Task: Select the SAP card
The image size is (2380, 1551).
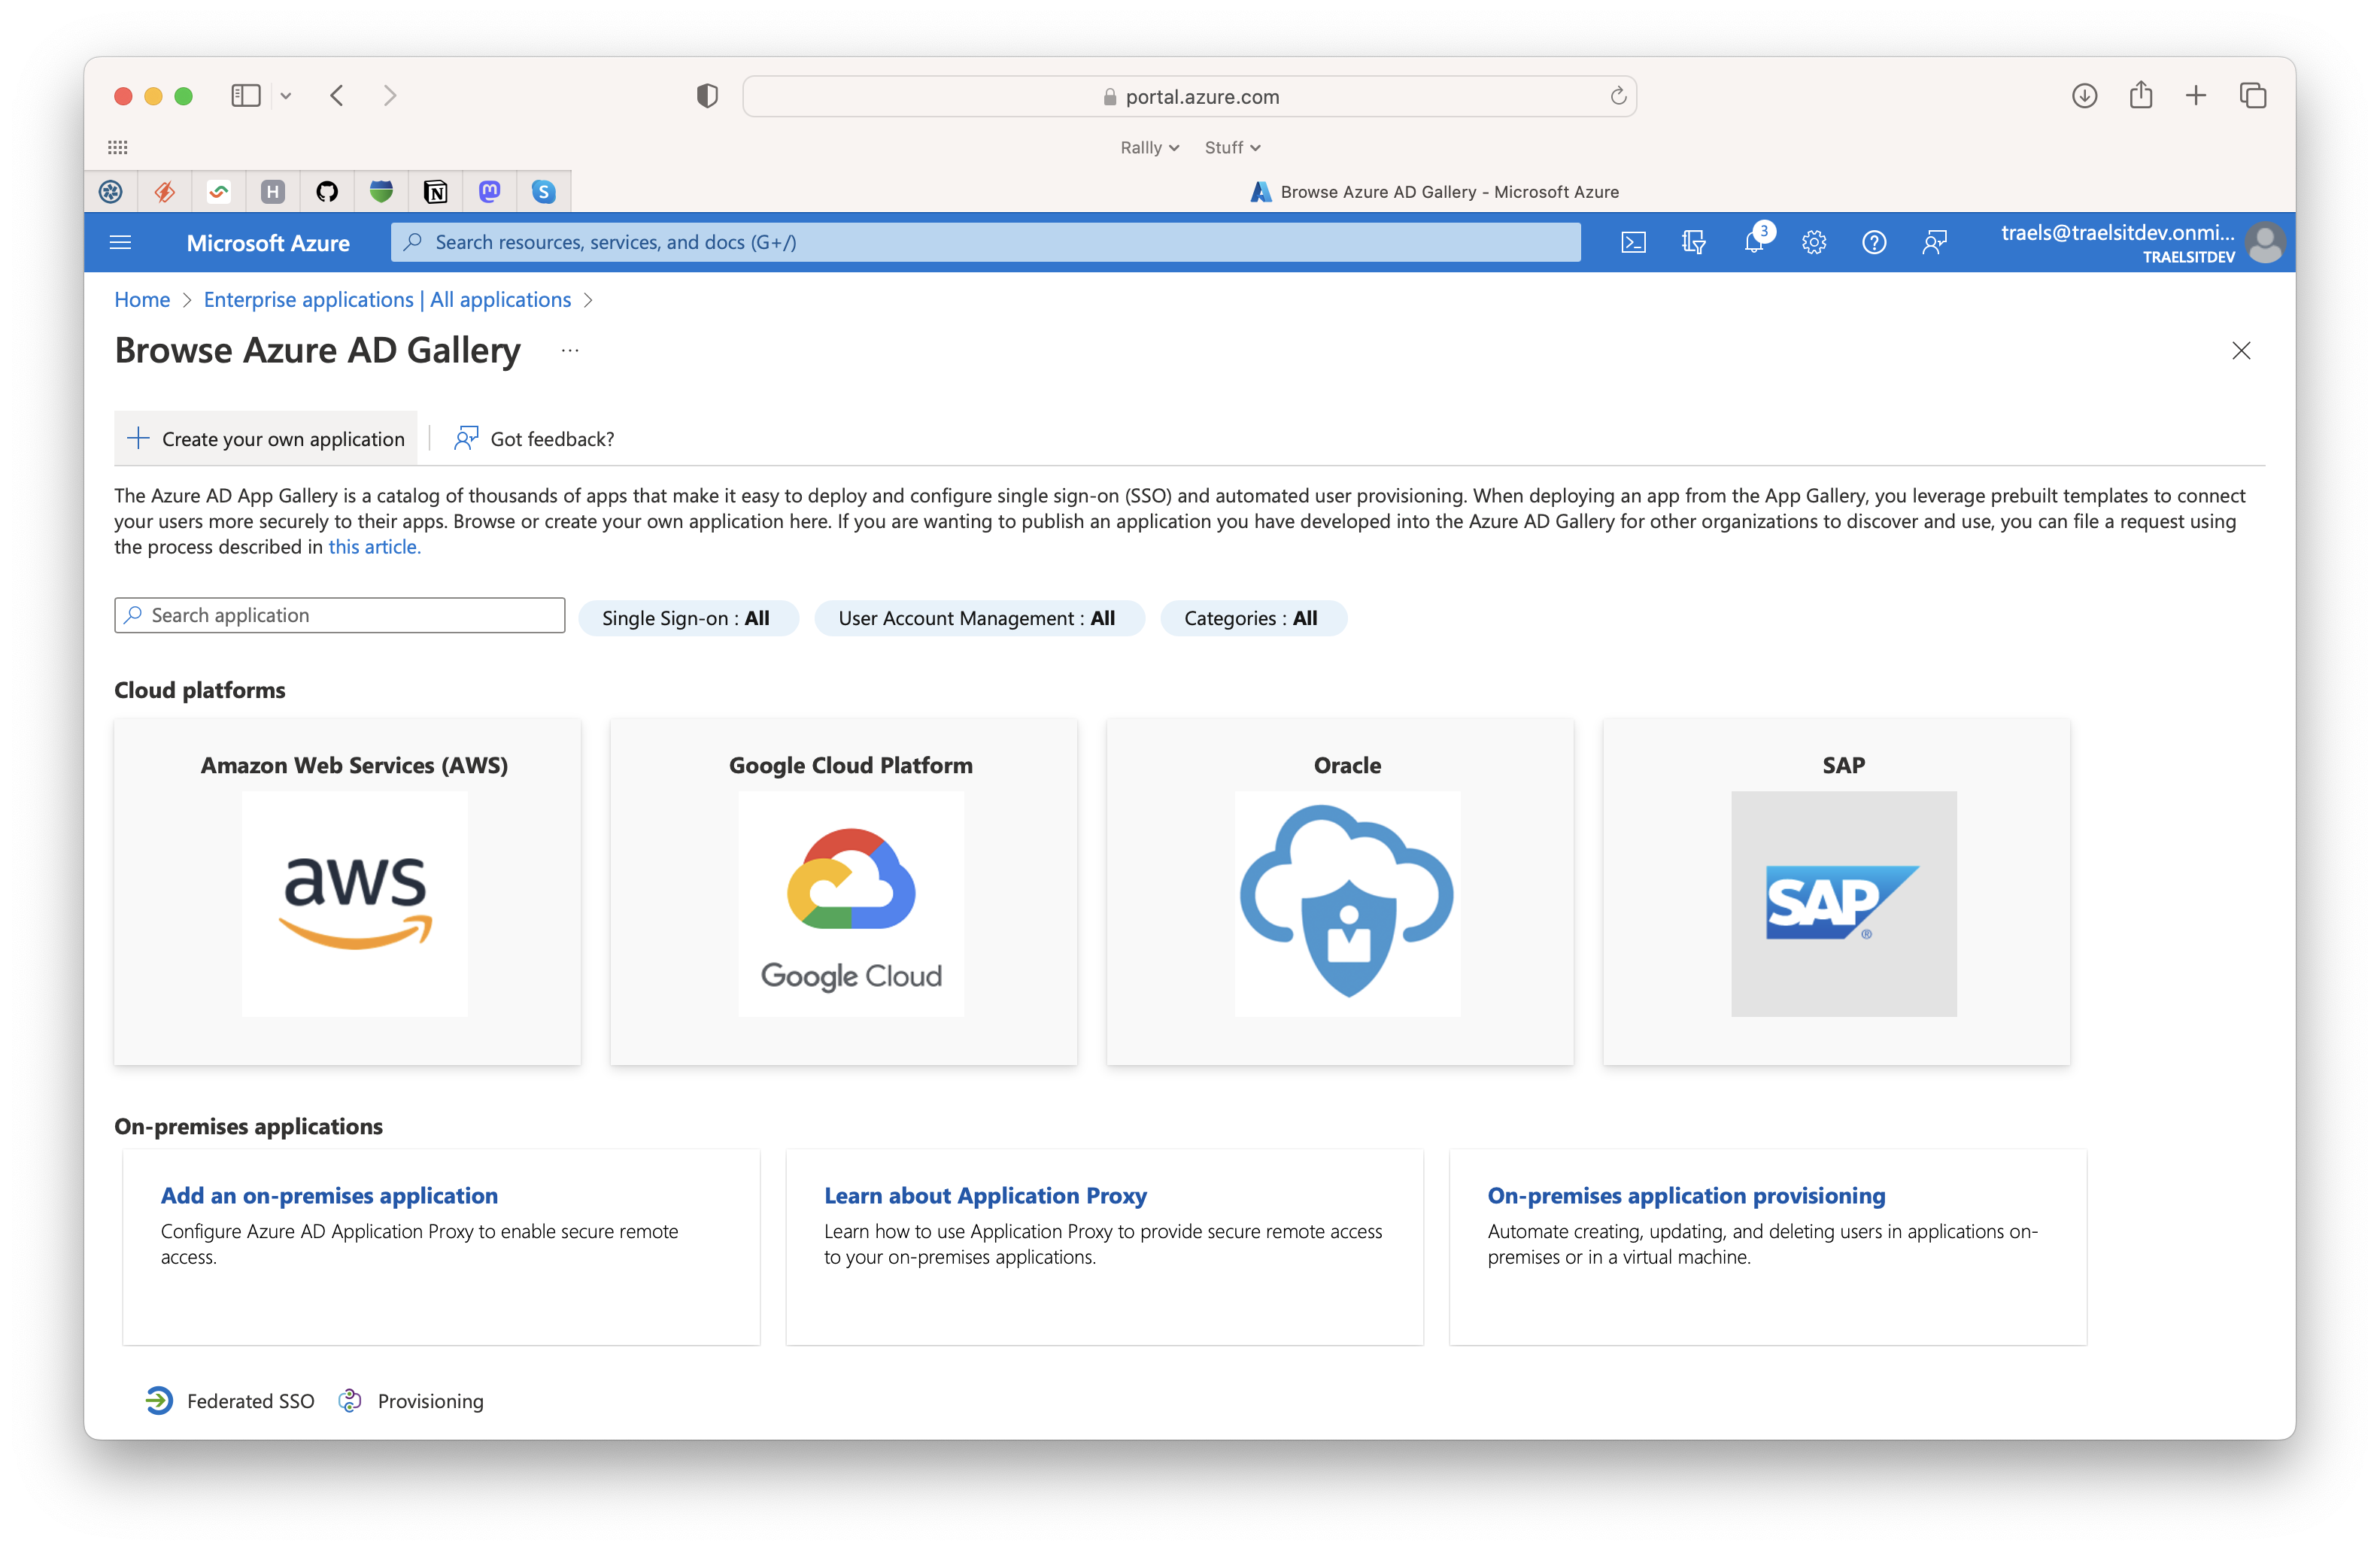Action: coord(1836,892)
